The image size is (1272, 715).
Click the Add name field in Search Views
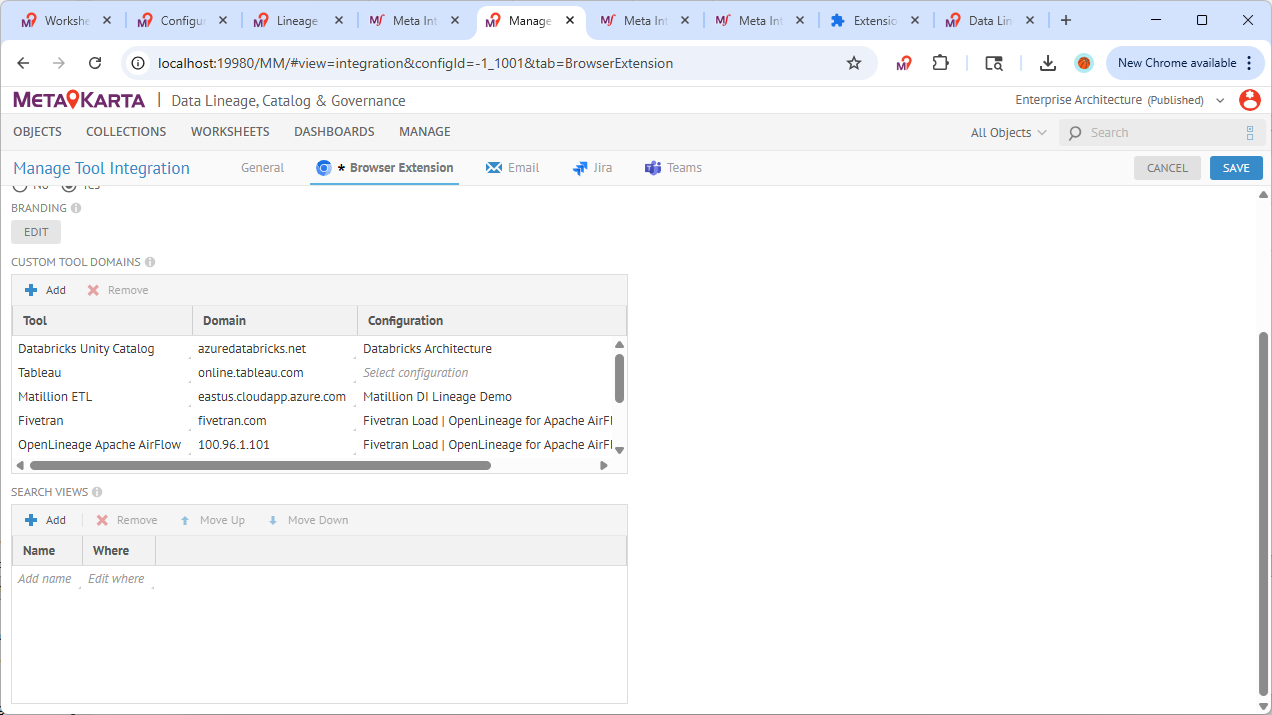[x=45, y=579]
